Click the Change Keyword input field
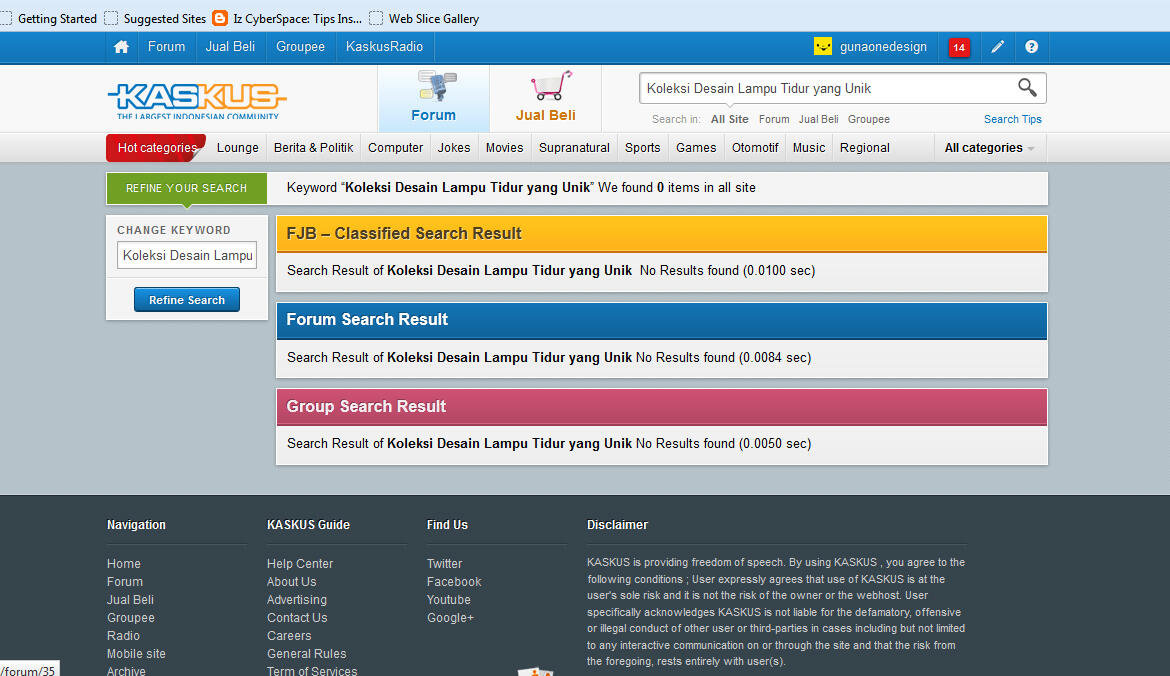The width and height of the screenshot is (1170, 676). click(187, 255)
